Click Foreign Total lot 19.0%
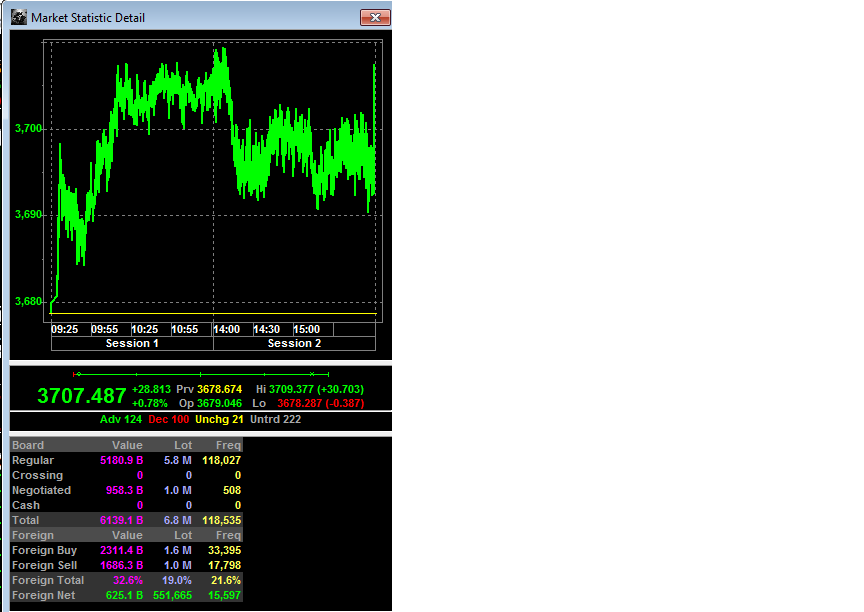Screen dimensions: 864x612 pyautogui.click(x=177, y=580)
